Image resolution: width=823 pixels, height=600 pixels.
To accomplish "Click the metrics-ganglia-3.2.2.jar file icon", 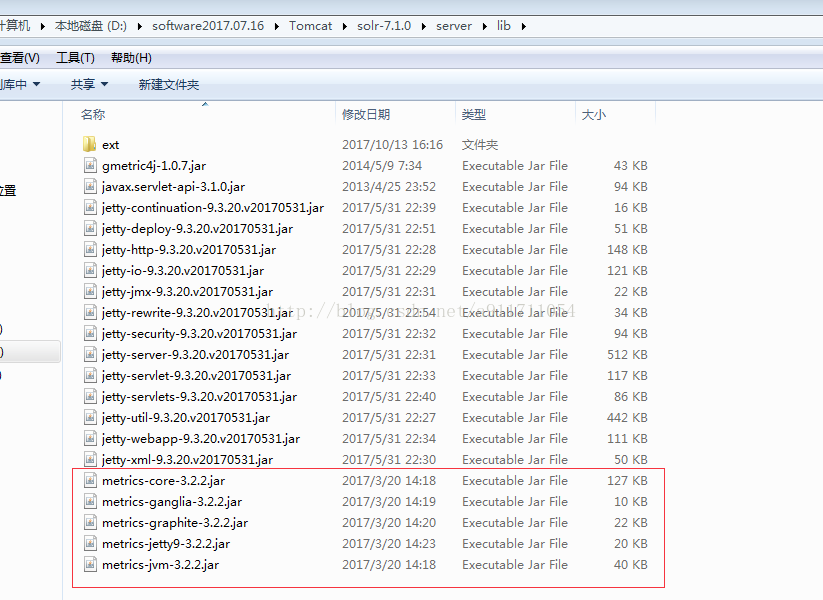I will [90, 501].
